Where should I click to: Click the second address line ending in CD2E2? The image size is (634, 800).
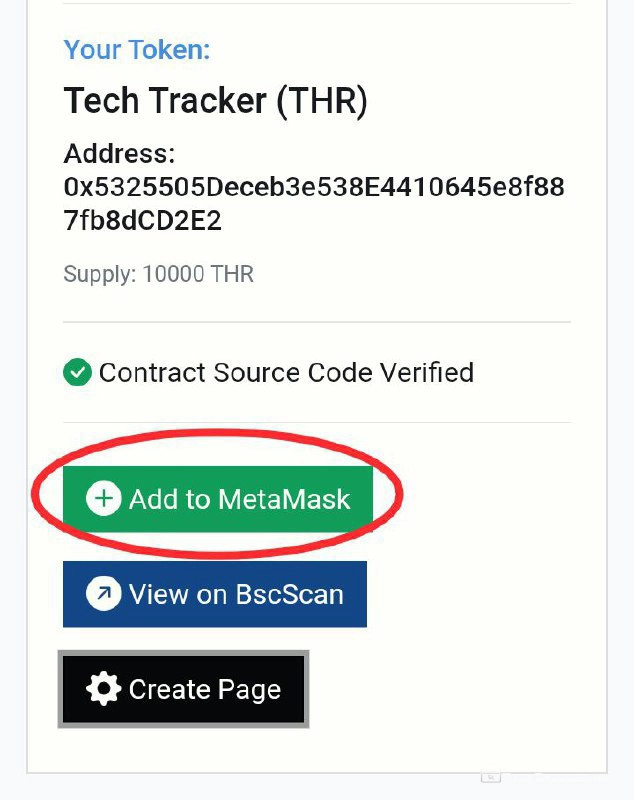[x=142, y=221]
